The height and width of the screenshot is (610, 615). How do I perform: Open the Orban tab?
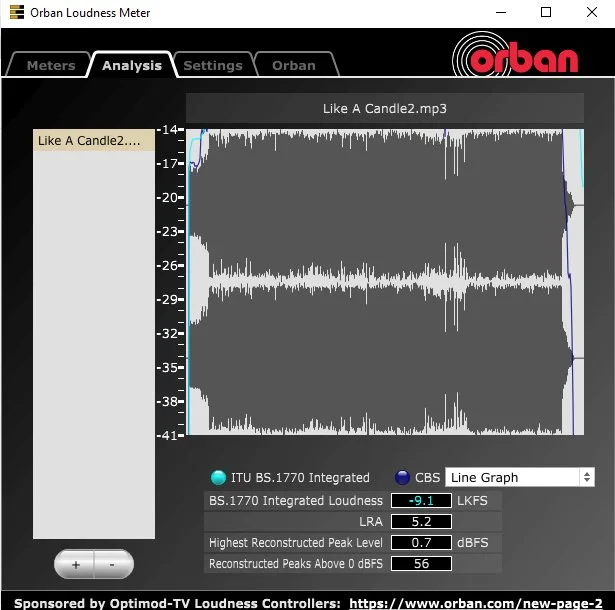(293, 65)
